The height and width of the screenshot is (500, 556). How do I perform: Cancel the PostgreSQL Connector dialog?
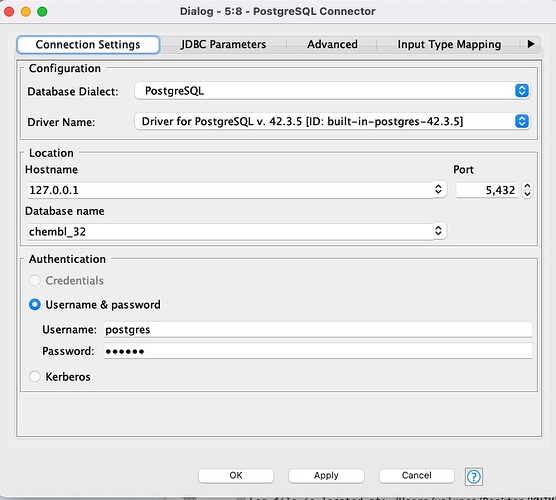click(416, 476)
